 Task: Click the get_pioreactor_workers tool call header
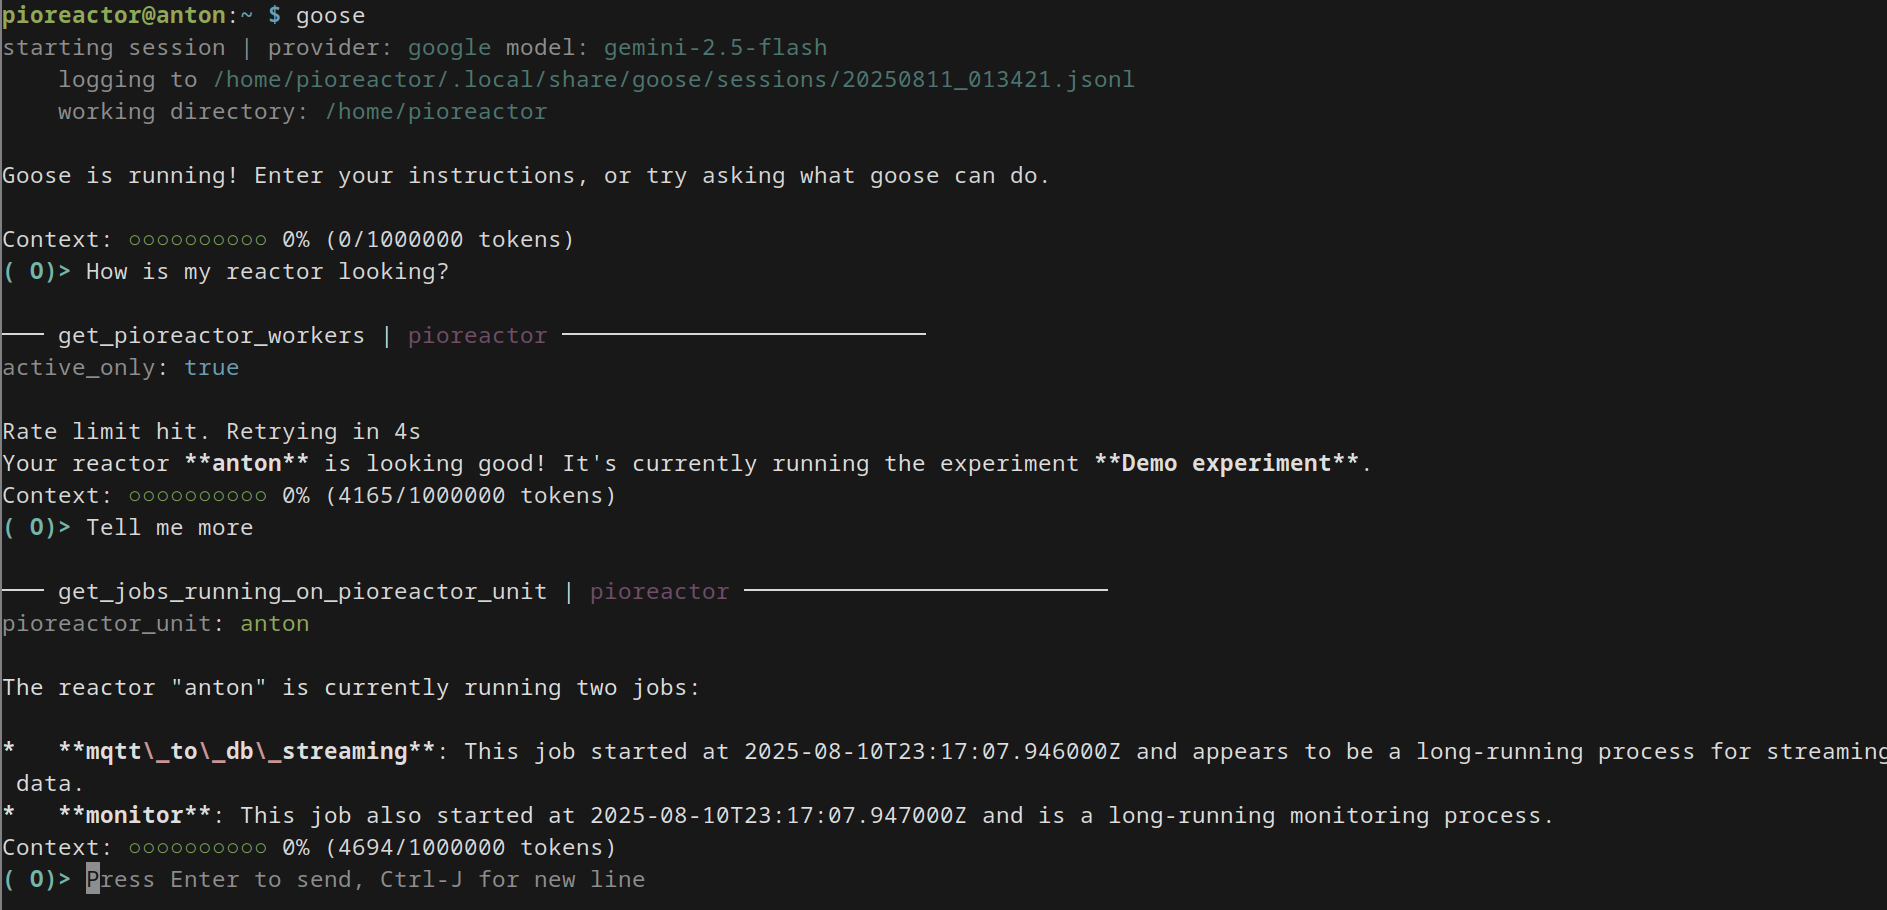(x=211, y=336)
